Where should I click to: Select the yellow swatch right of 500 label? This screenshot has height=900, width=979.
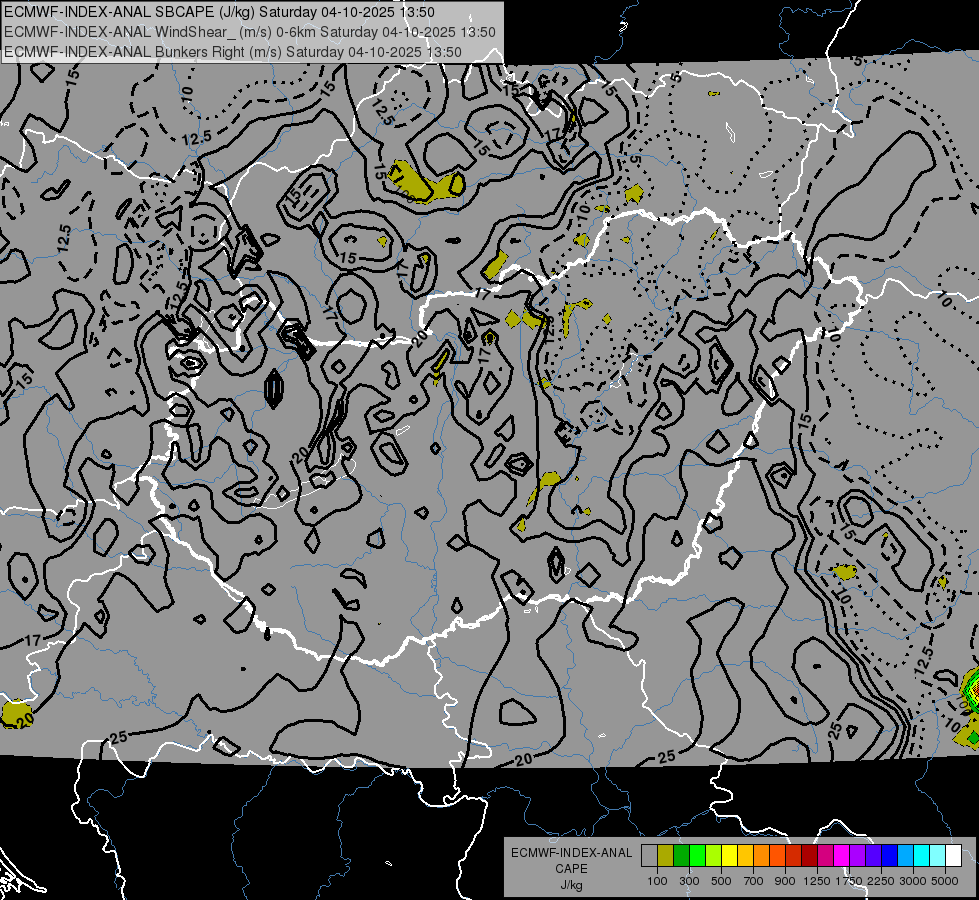pyautogui.click(x=729, y=856)
